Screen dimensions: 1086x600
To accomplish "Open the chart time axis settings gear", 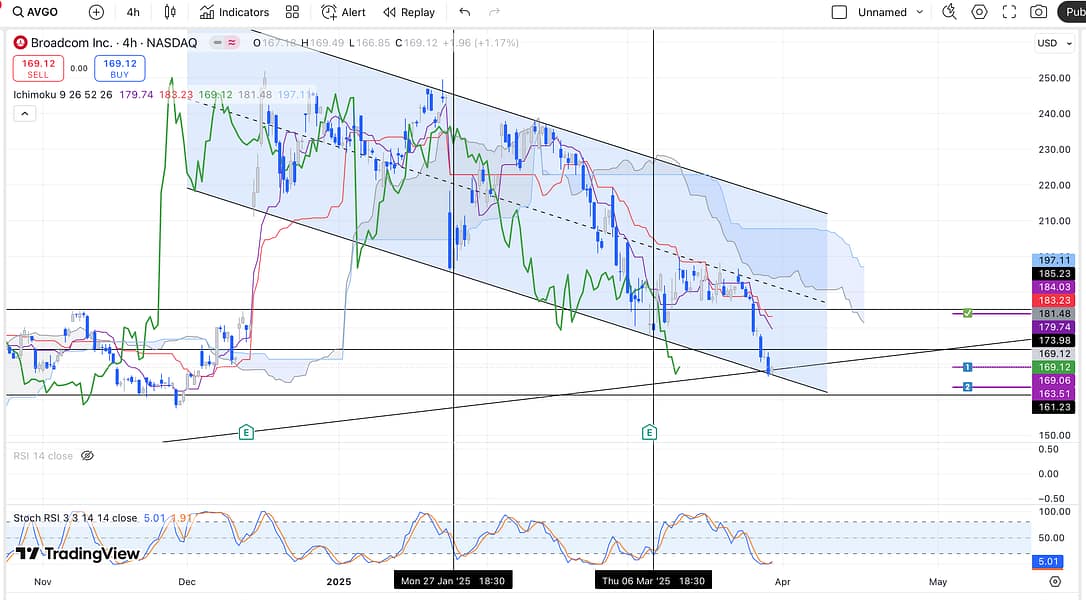I will pos(1055,581).
